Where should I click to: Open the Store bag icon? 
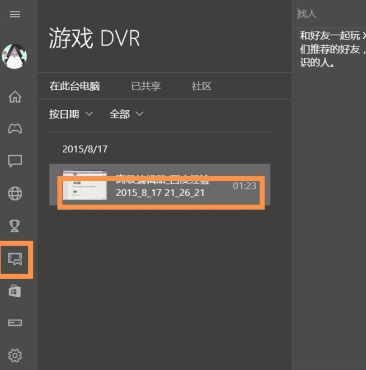coord(15,291)
